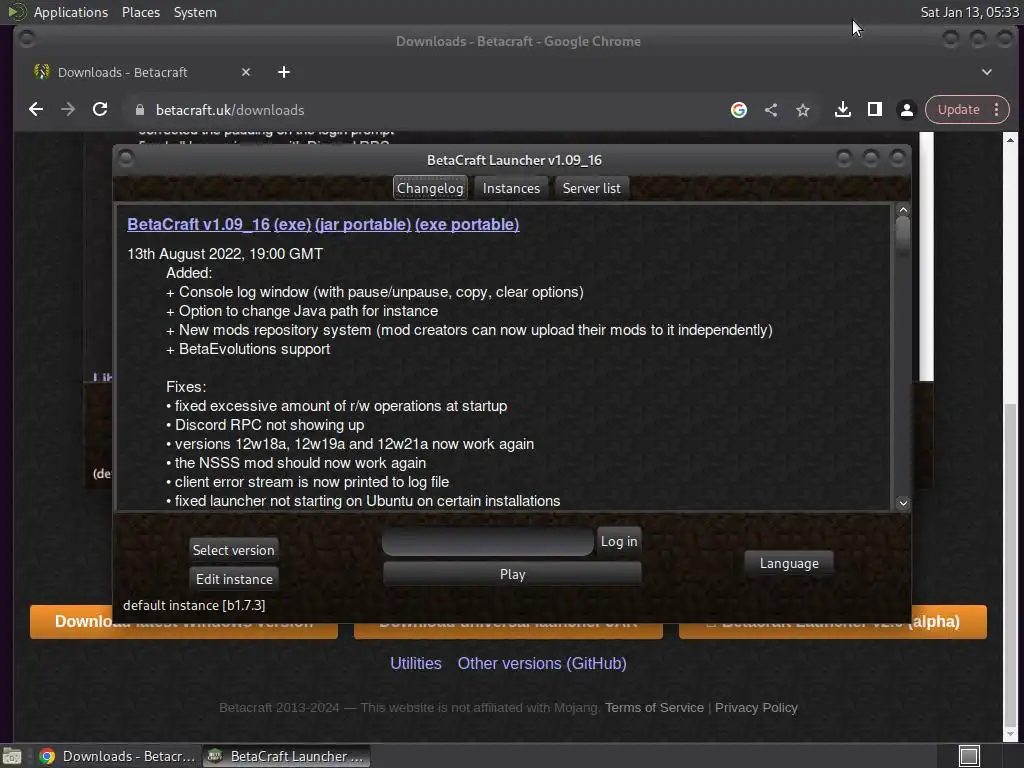1024x768 pixels.
Task: Share this page via share icon
Action: pyautogui.click(x=771, y=110)
